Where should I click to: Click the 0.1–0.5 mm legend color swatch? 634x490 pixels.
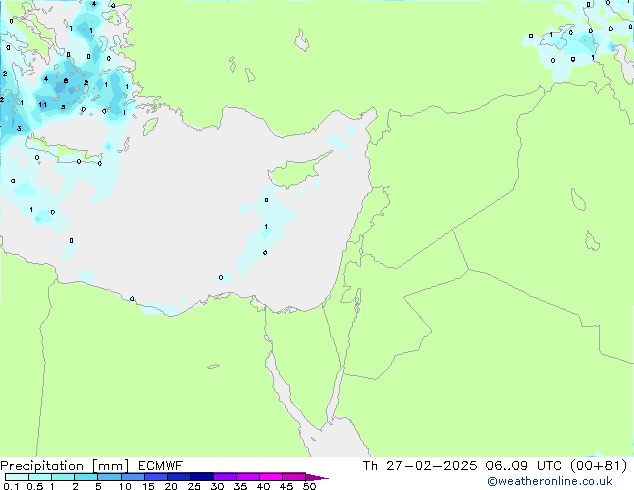tap(17, 477)
